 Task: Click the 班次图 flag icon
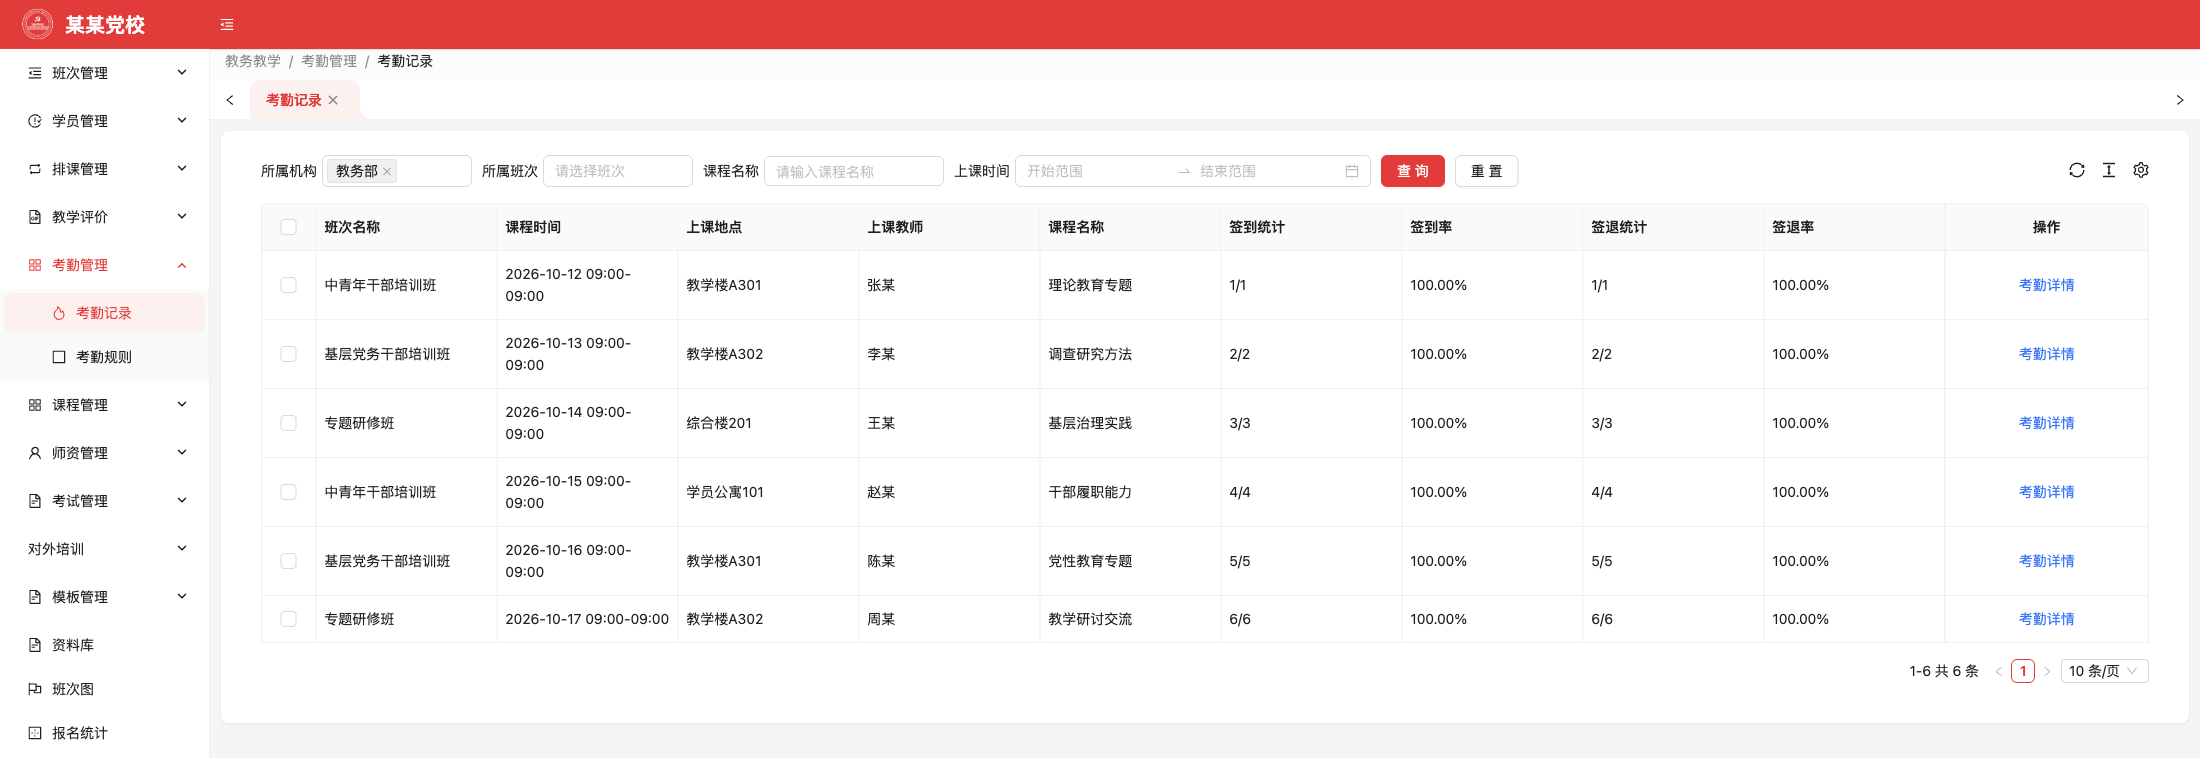[x=35, y=689]
